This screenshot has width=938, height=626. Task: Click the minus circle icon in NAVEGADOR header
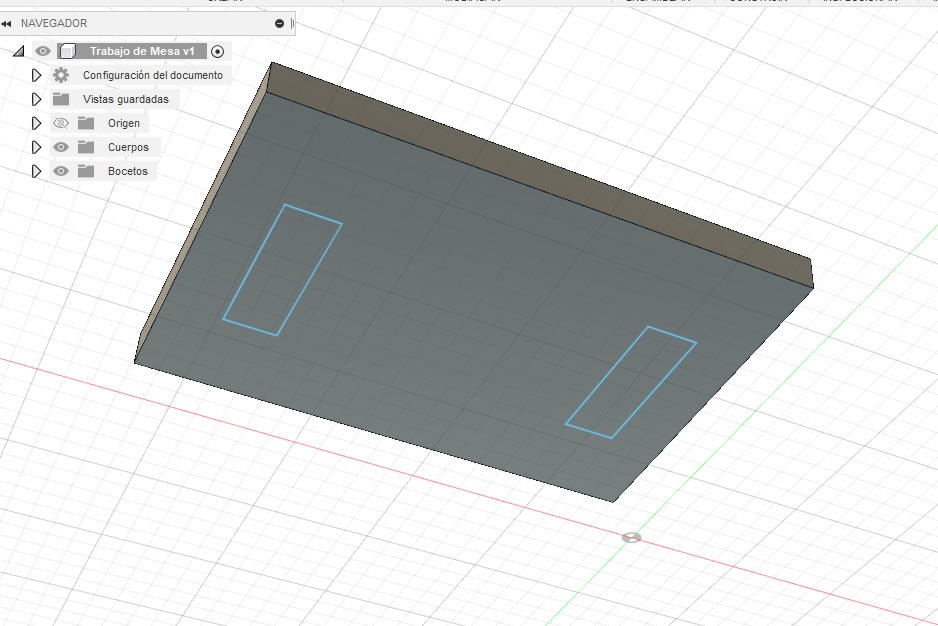279,23
